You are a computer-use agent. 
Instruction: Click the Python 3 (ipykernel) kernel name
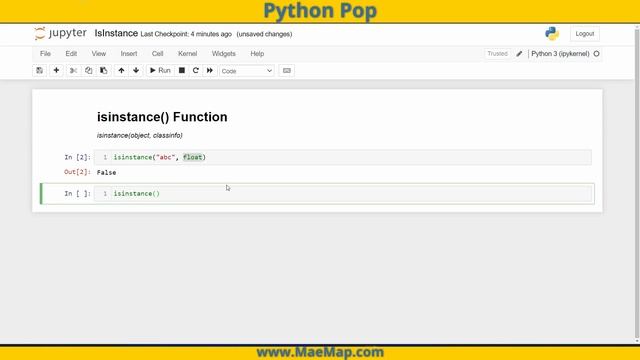coord(560,53)
